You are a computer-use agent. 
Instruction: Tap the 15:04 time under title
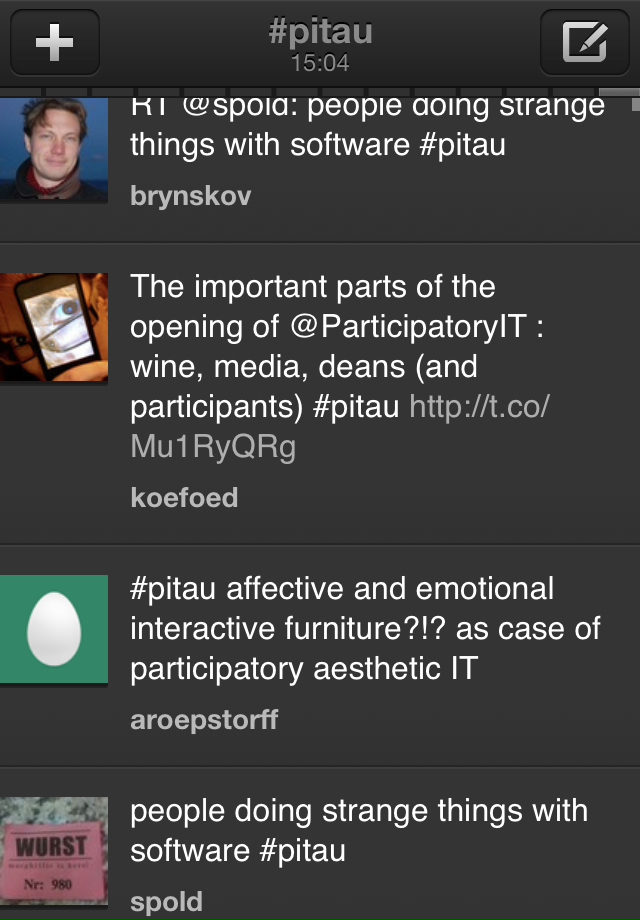(x=320, y=64)
